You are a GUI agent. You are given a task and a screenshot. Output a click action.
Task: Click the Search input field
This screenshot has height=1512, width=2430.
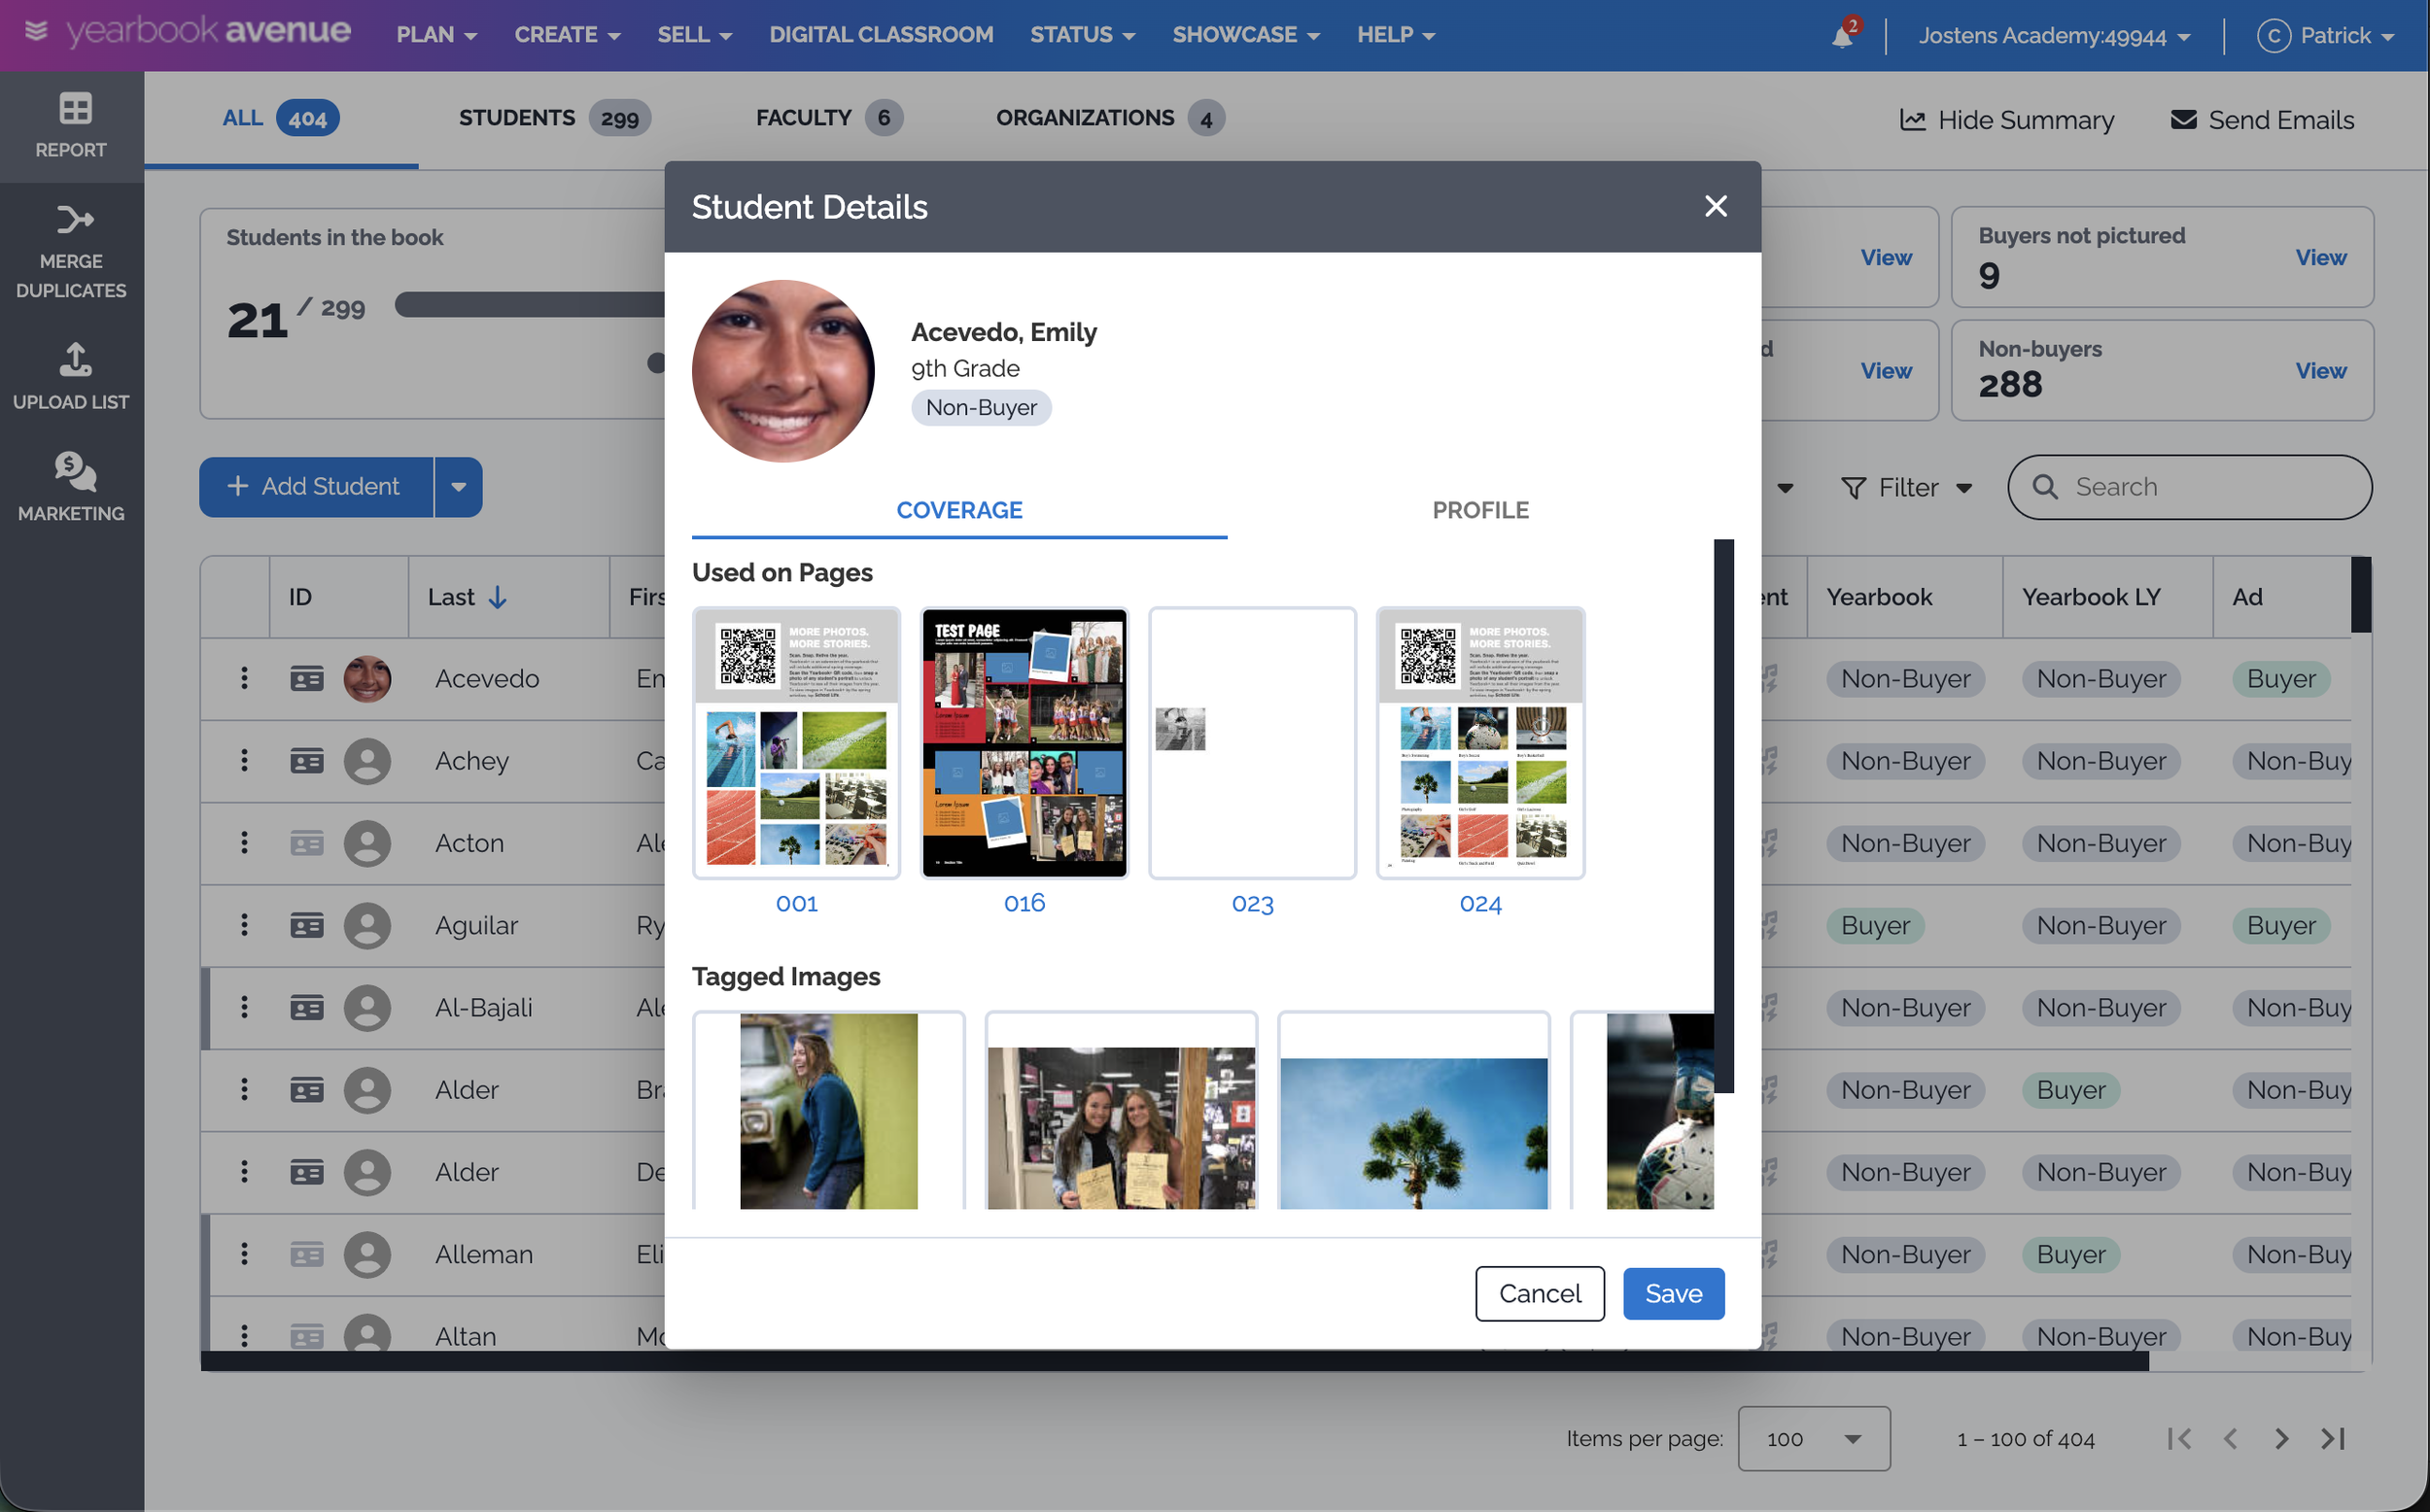[2190, 487]
